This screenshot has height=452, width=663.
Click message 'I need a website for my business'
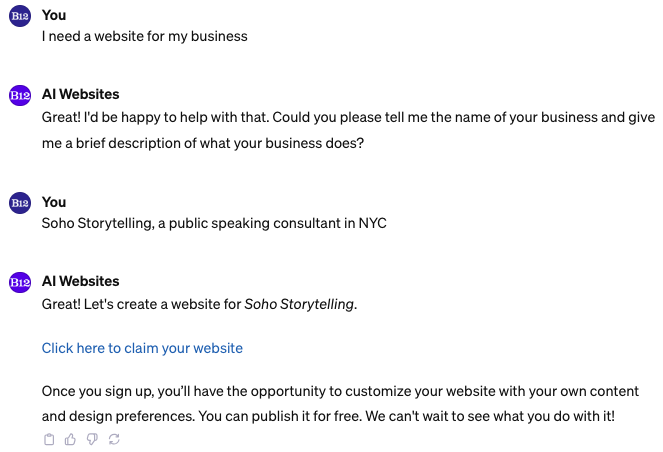pyautogui.click(x=144, y=37)
